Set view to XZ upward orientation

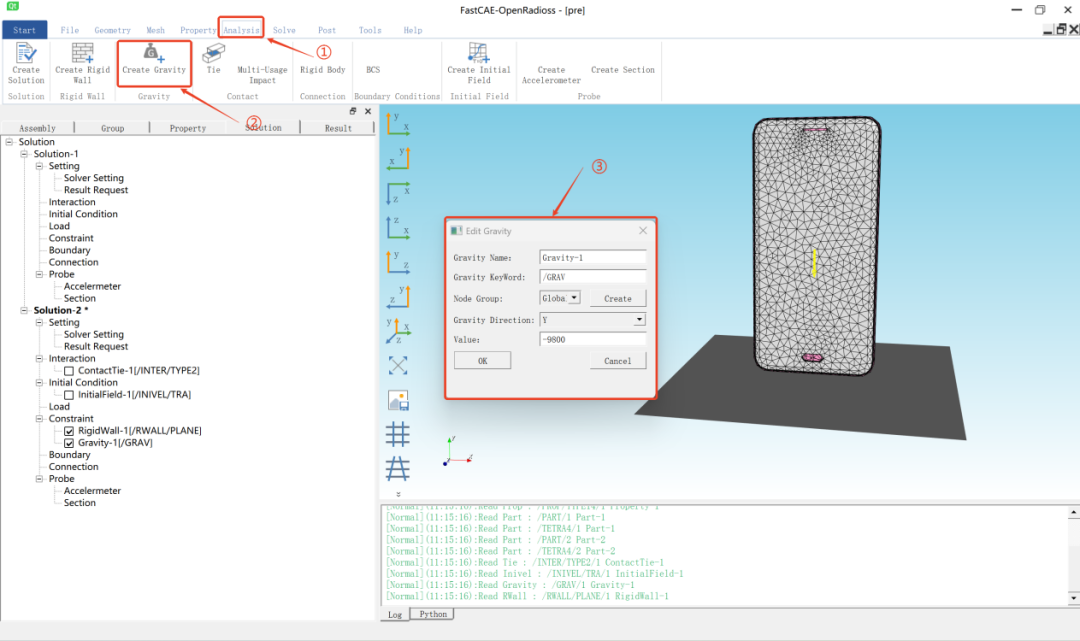[397, 228]
